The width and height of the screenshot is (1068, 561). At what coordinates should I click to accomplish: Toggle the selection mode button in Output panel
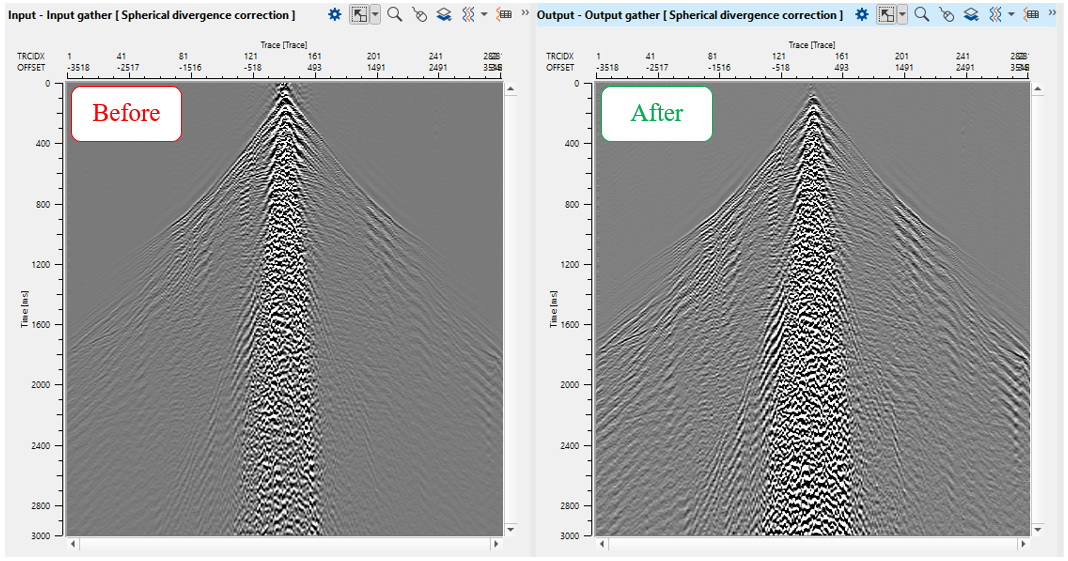click(885, 15)
